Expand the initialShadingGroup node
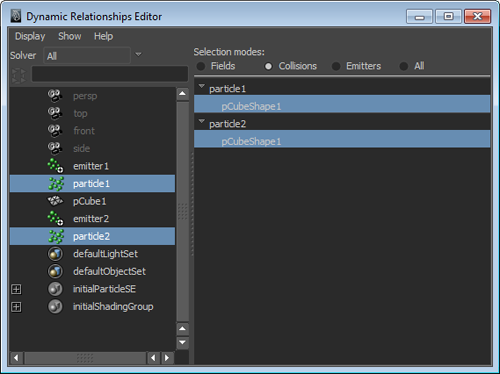500x374 pixels. [16, 307]
